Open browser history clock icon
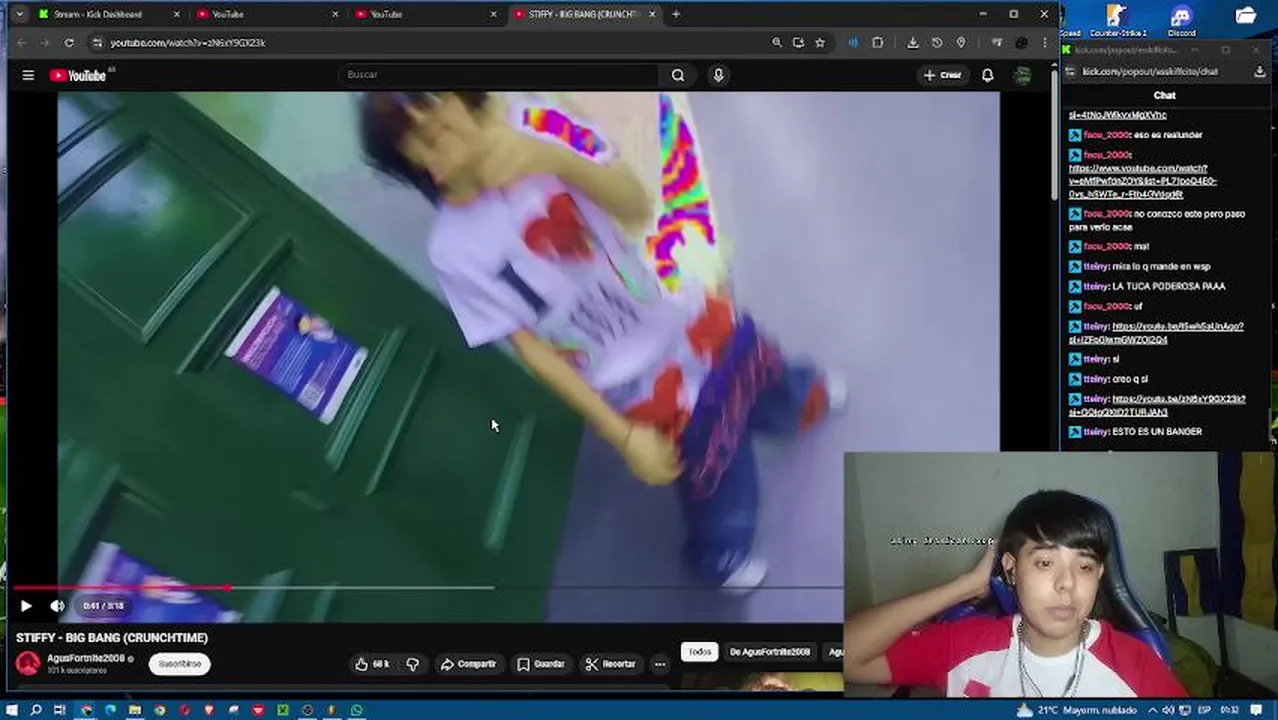The width and height of the screenshot is (1278, 720). click(937, 43)
